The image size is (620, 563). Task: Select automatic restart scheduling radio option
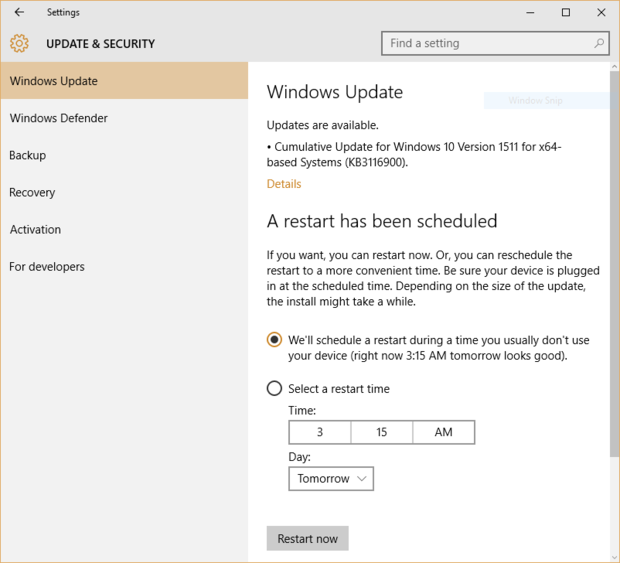click(274, 340)
